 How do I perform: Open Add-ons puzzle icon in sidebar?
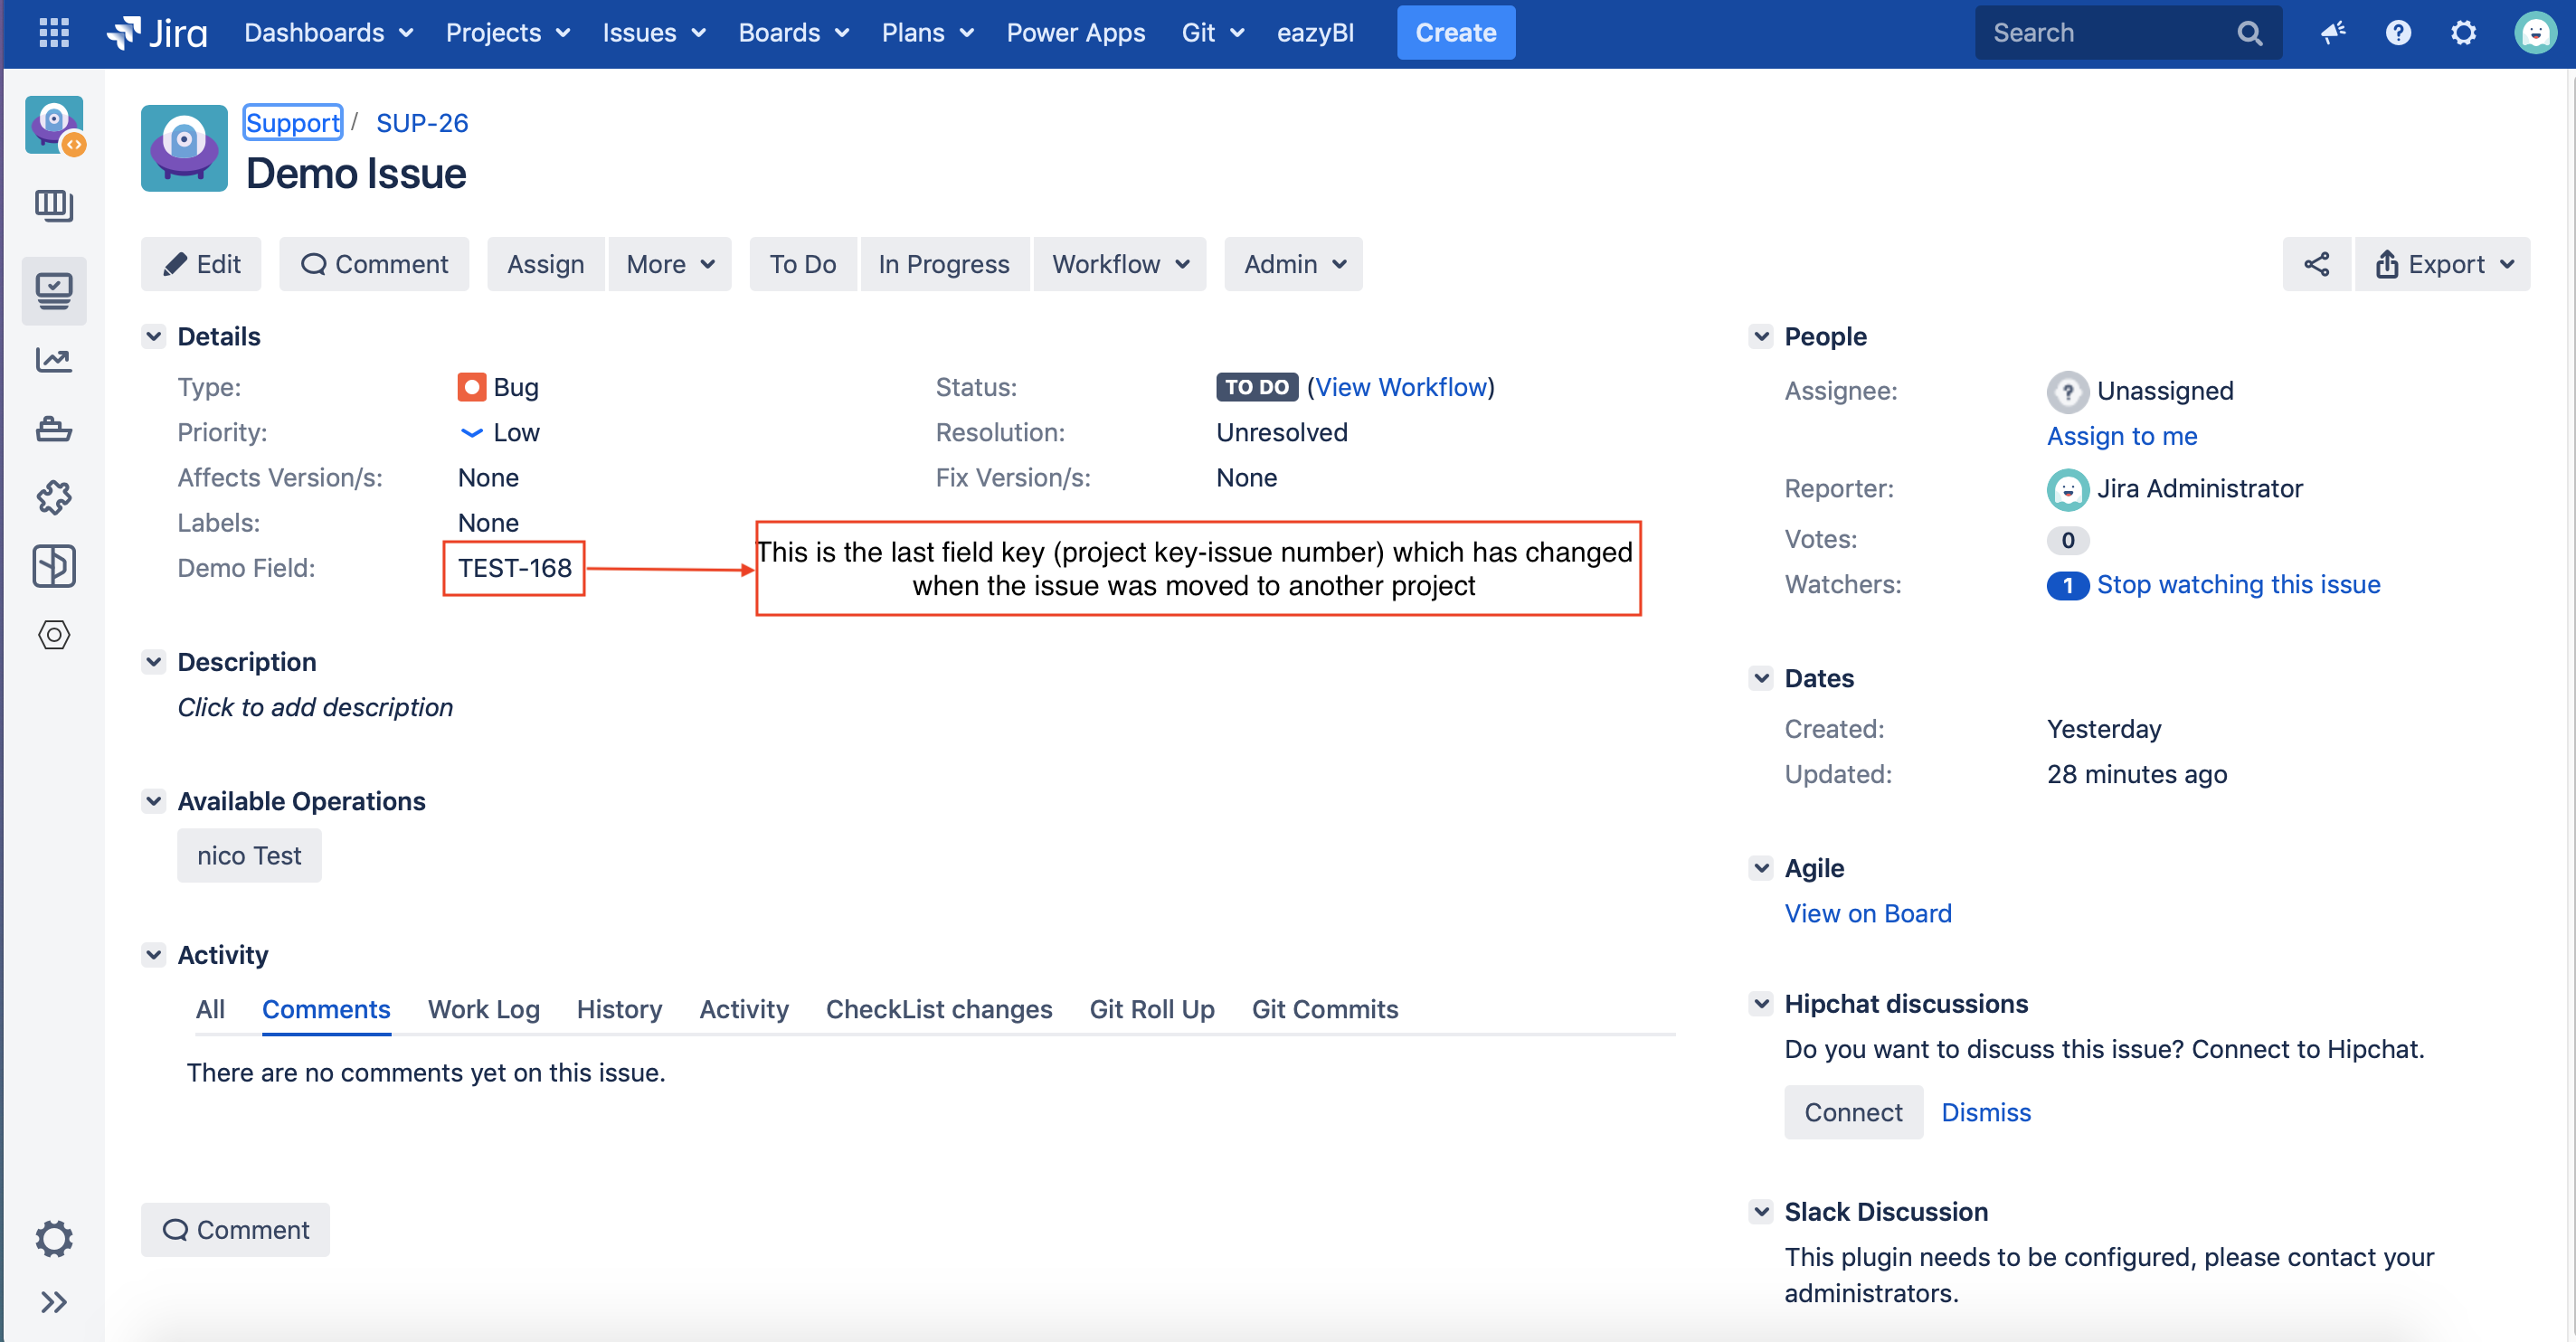(54, 497)
